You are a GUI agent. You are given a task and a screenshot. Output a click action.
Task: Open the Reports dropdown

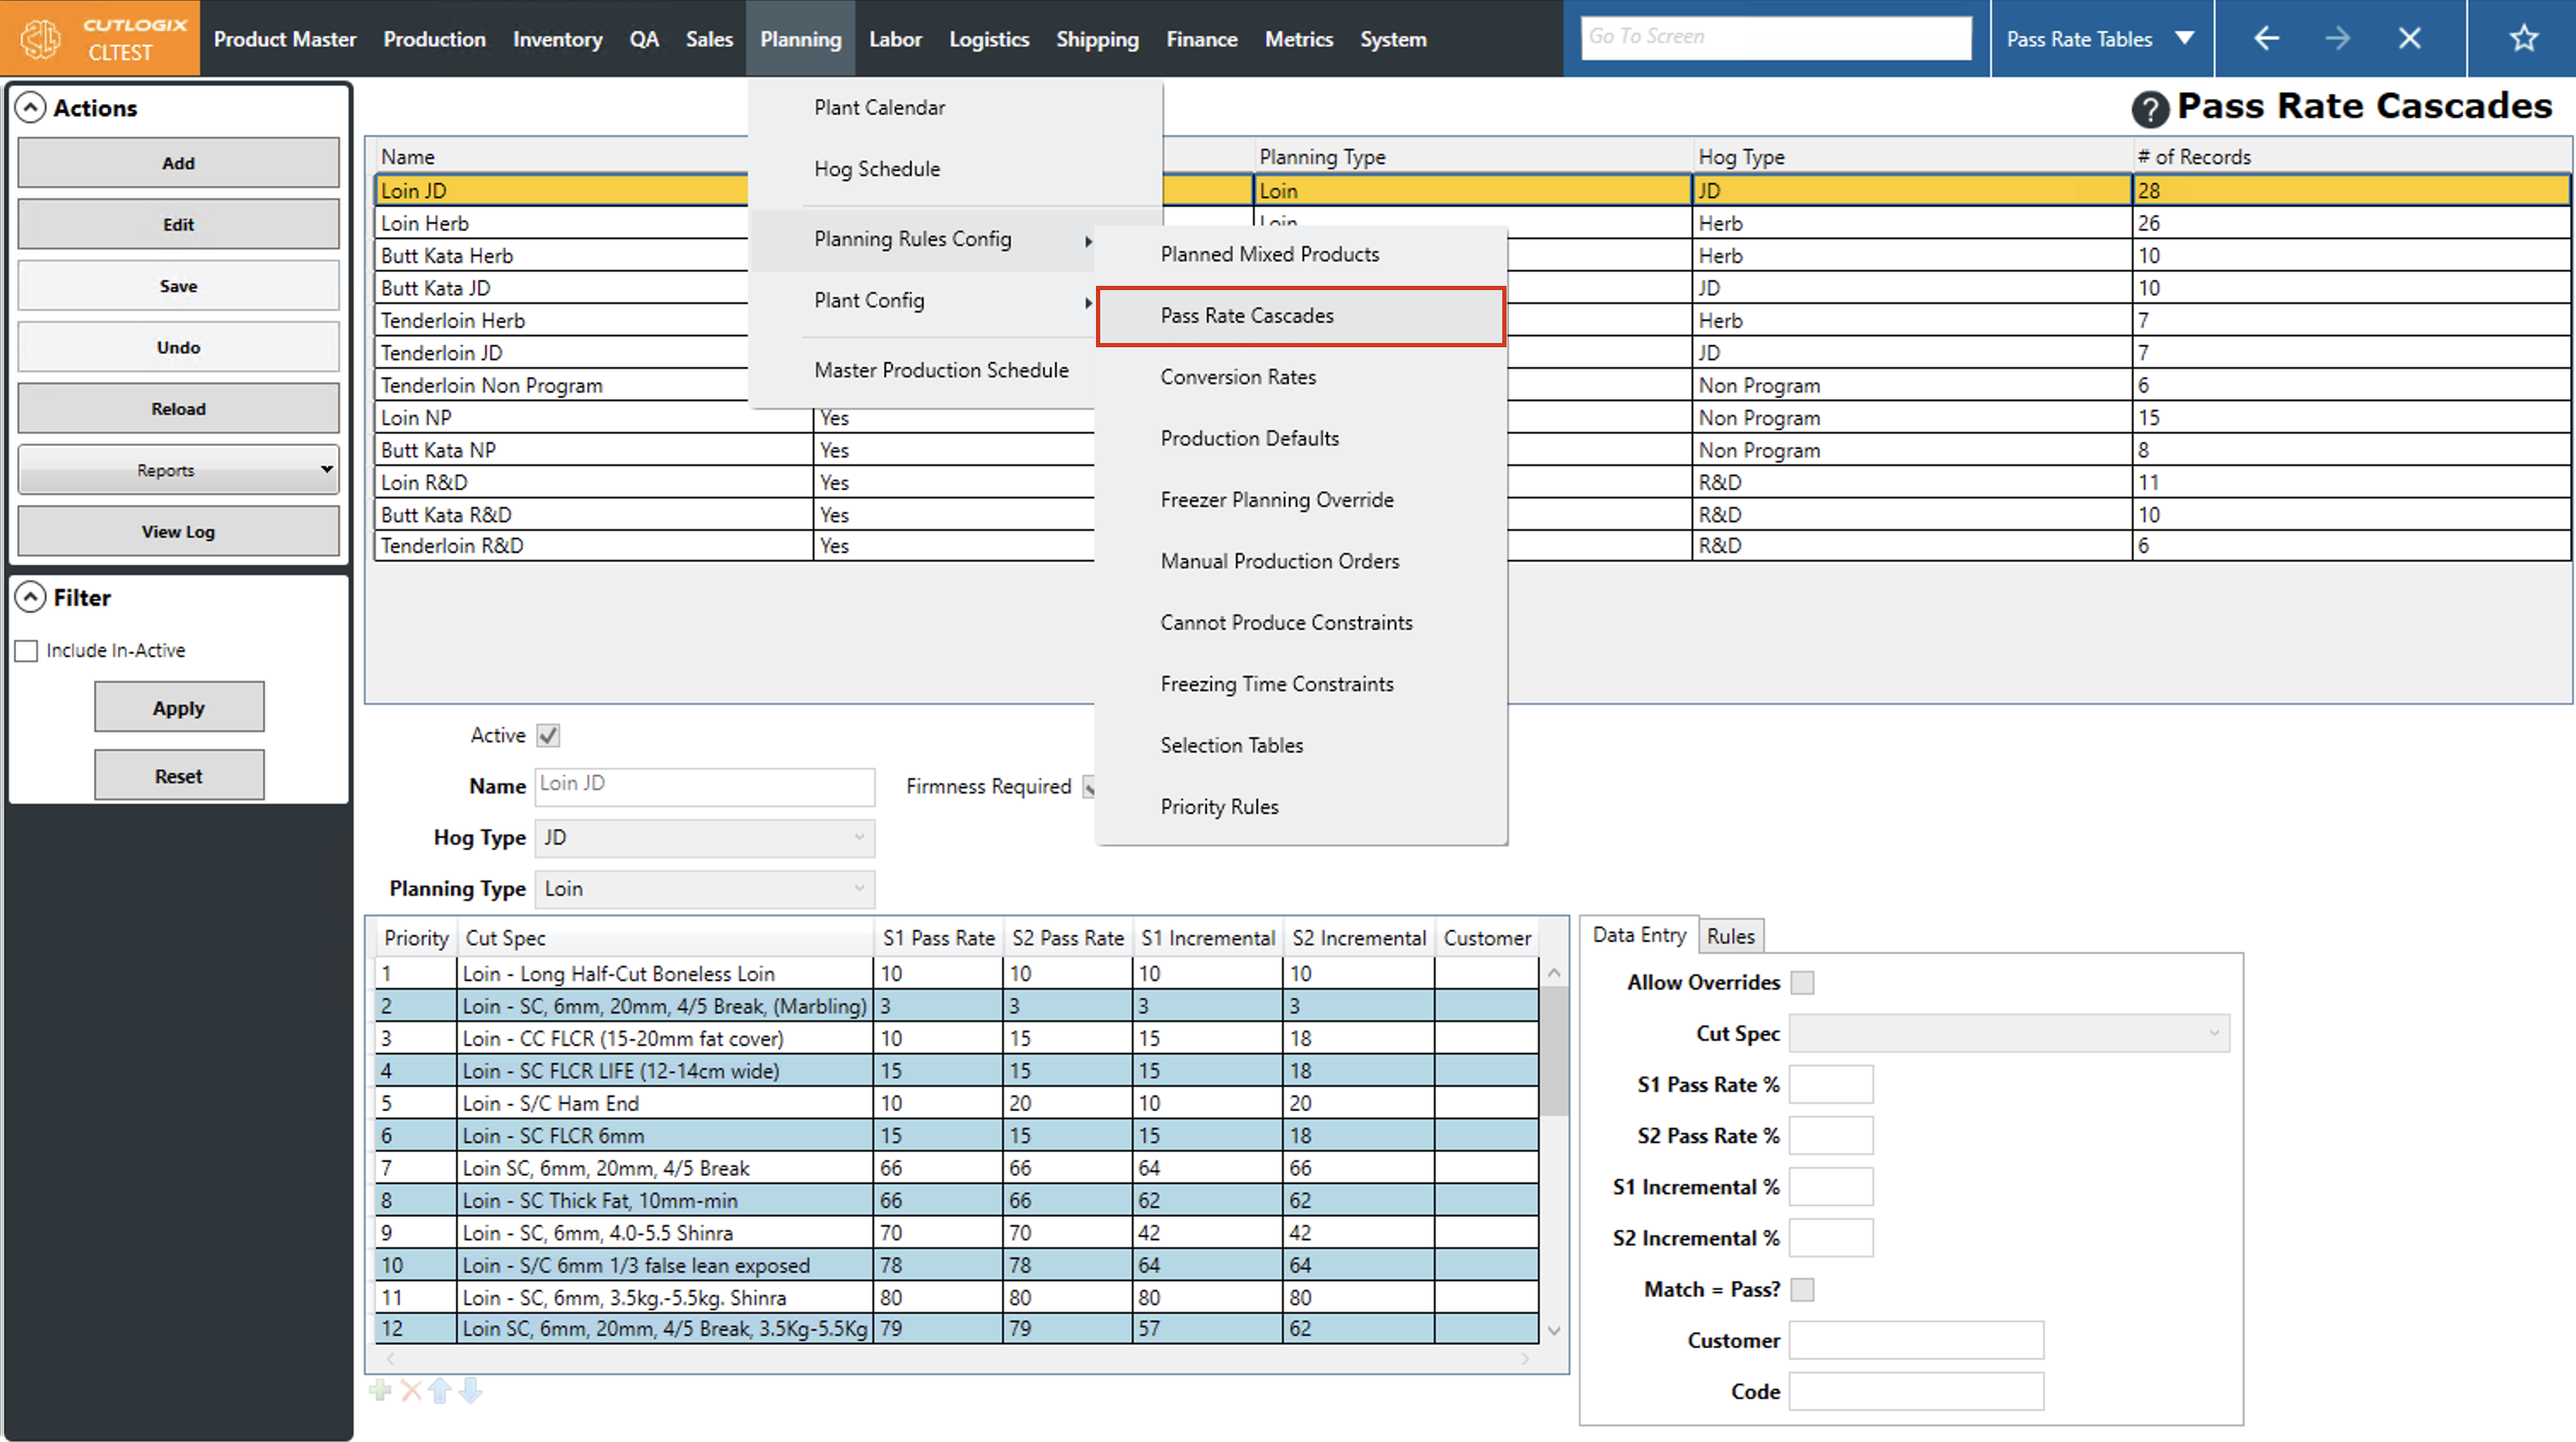178,470
